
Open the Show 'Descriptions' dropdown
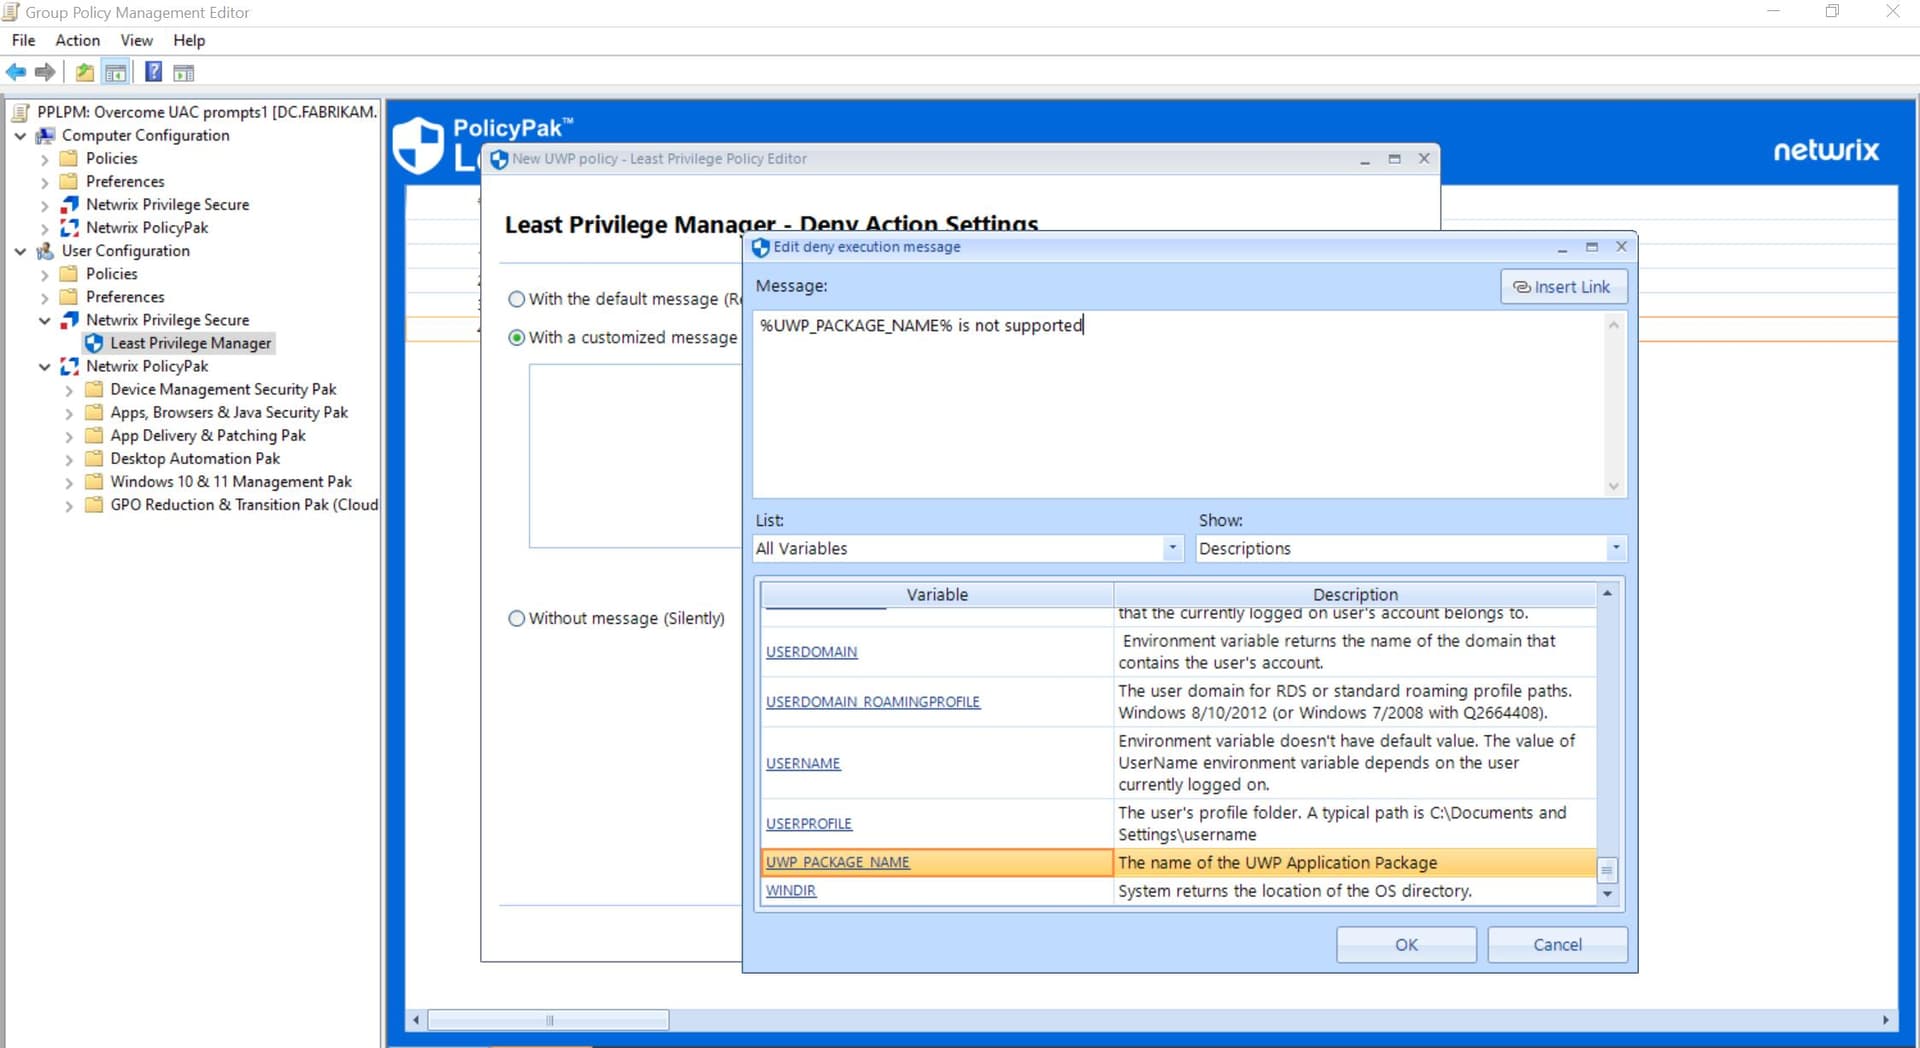coord(1615,548)
